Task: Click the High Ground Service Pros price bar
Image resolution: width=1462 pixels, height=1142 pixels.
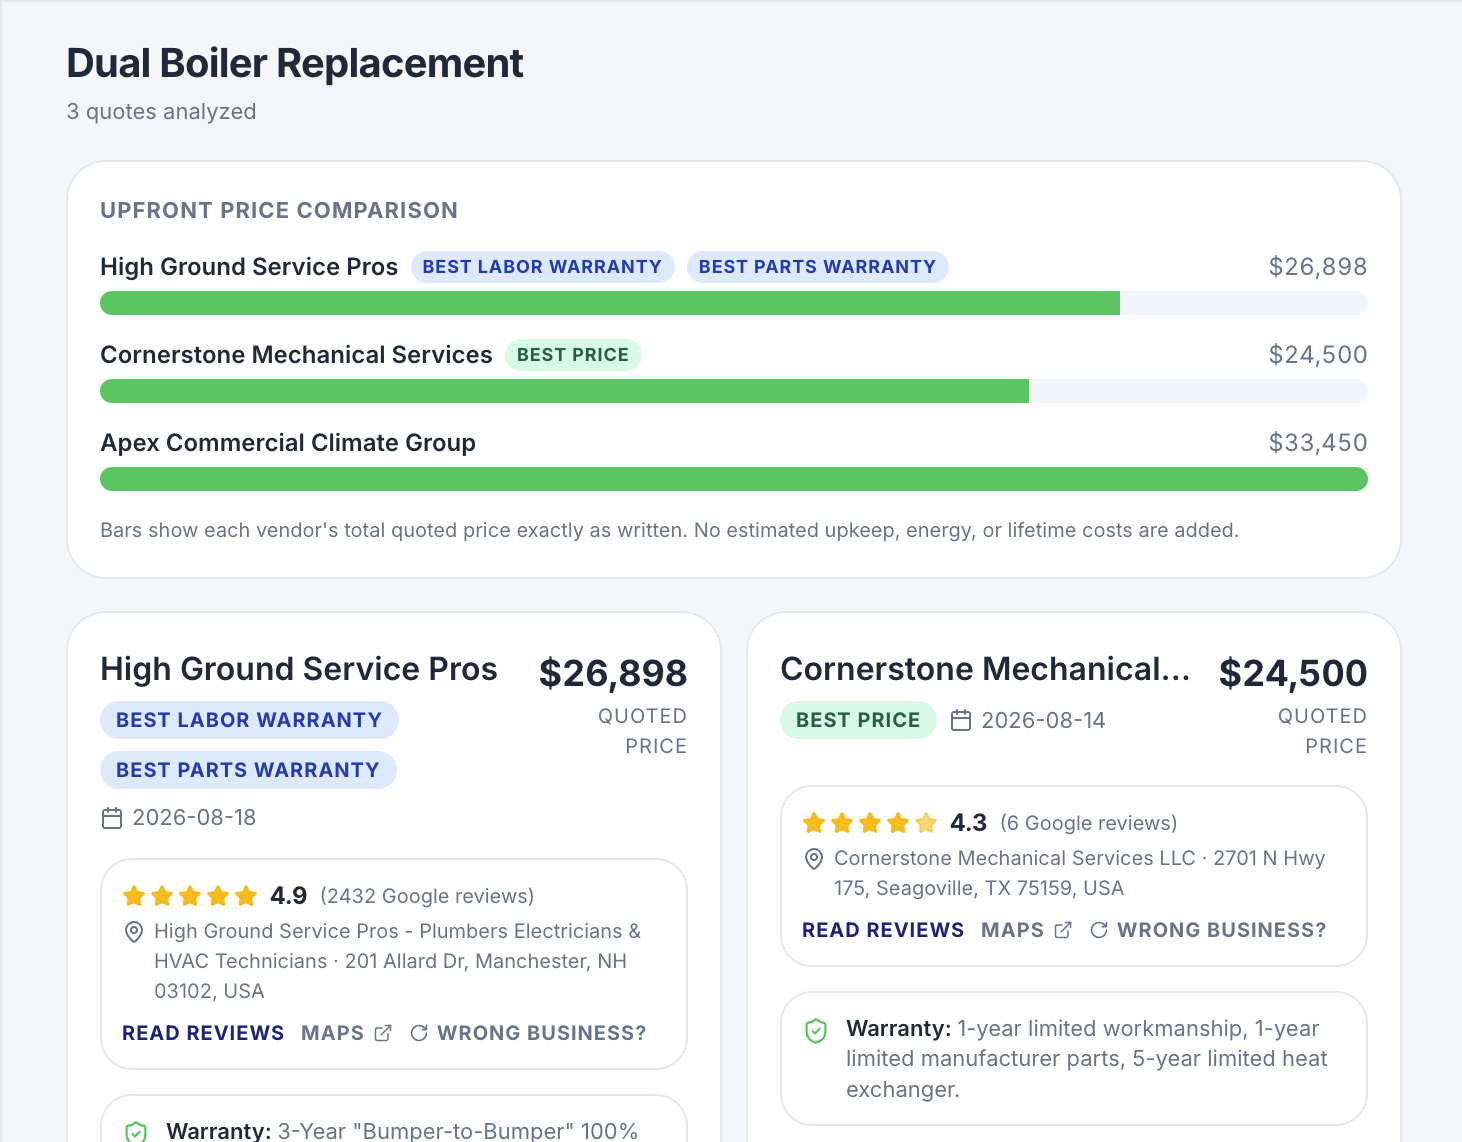Action: coord(734,303)
